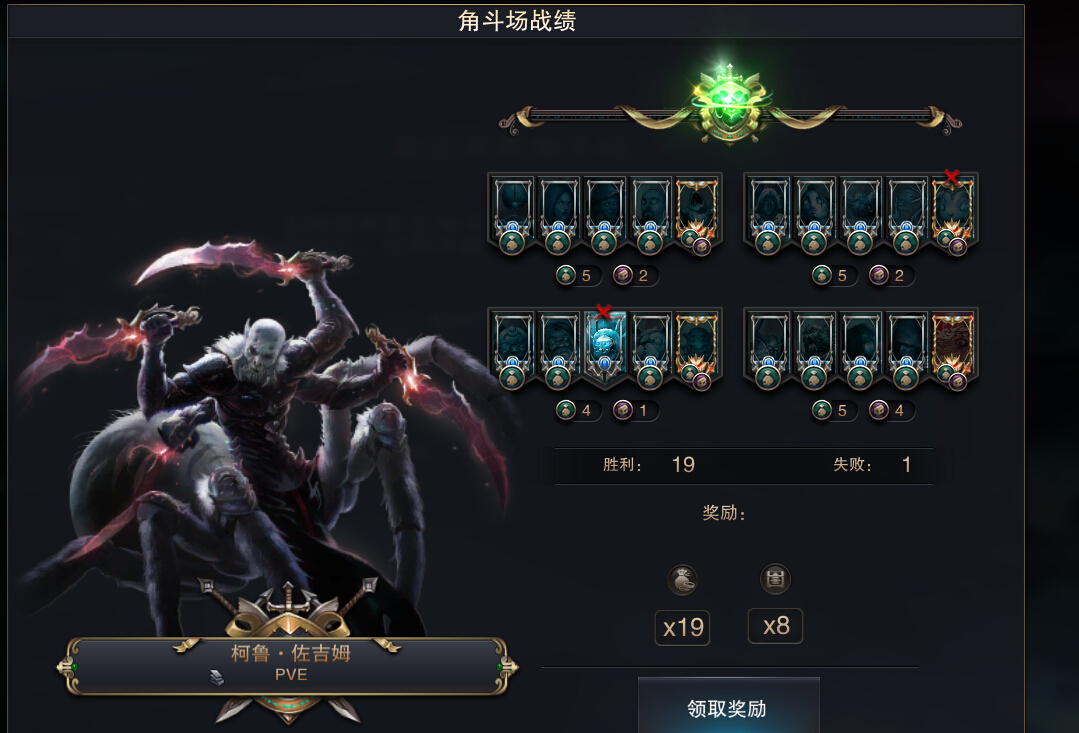
Task: Click the 失败 losses counter showing 1
Action: click(873, 465)
